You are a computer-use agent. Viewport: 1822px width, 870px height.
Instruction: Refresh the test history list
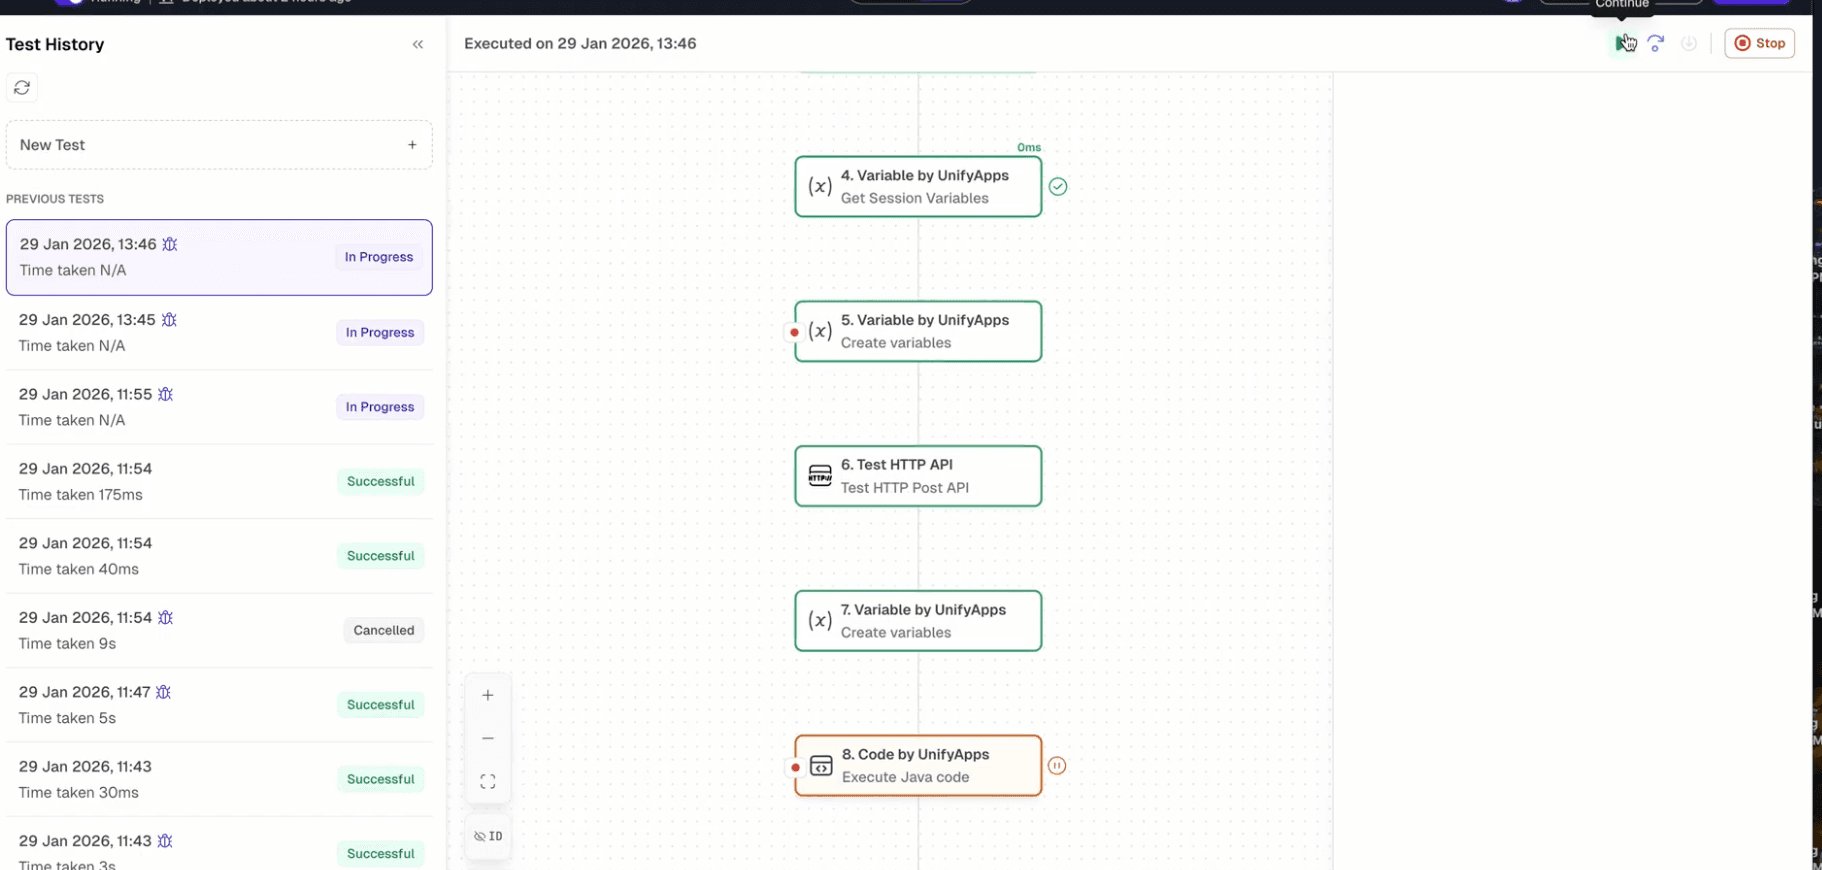22,88
